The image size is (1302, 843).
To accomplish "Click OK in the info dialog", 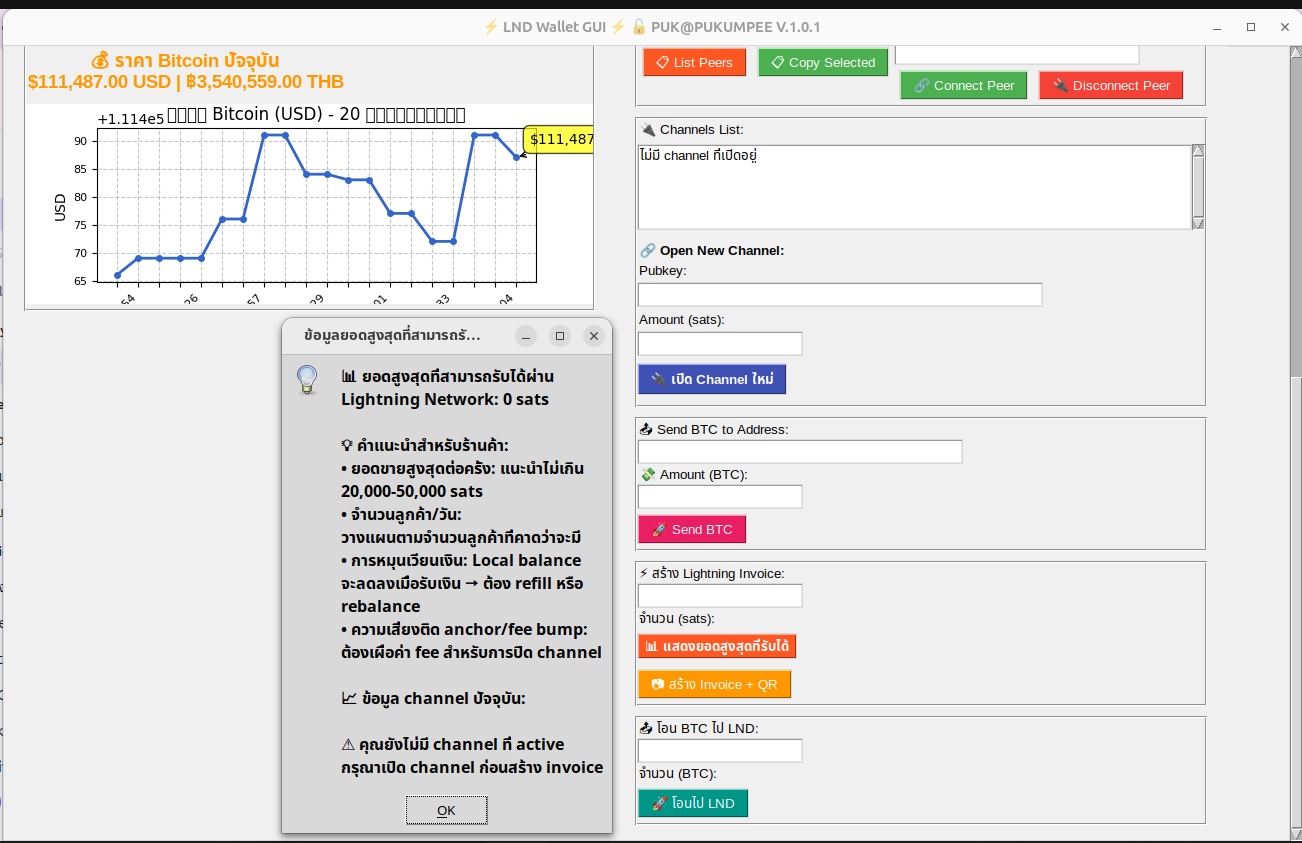I will (446, 810).
